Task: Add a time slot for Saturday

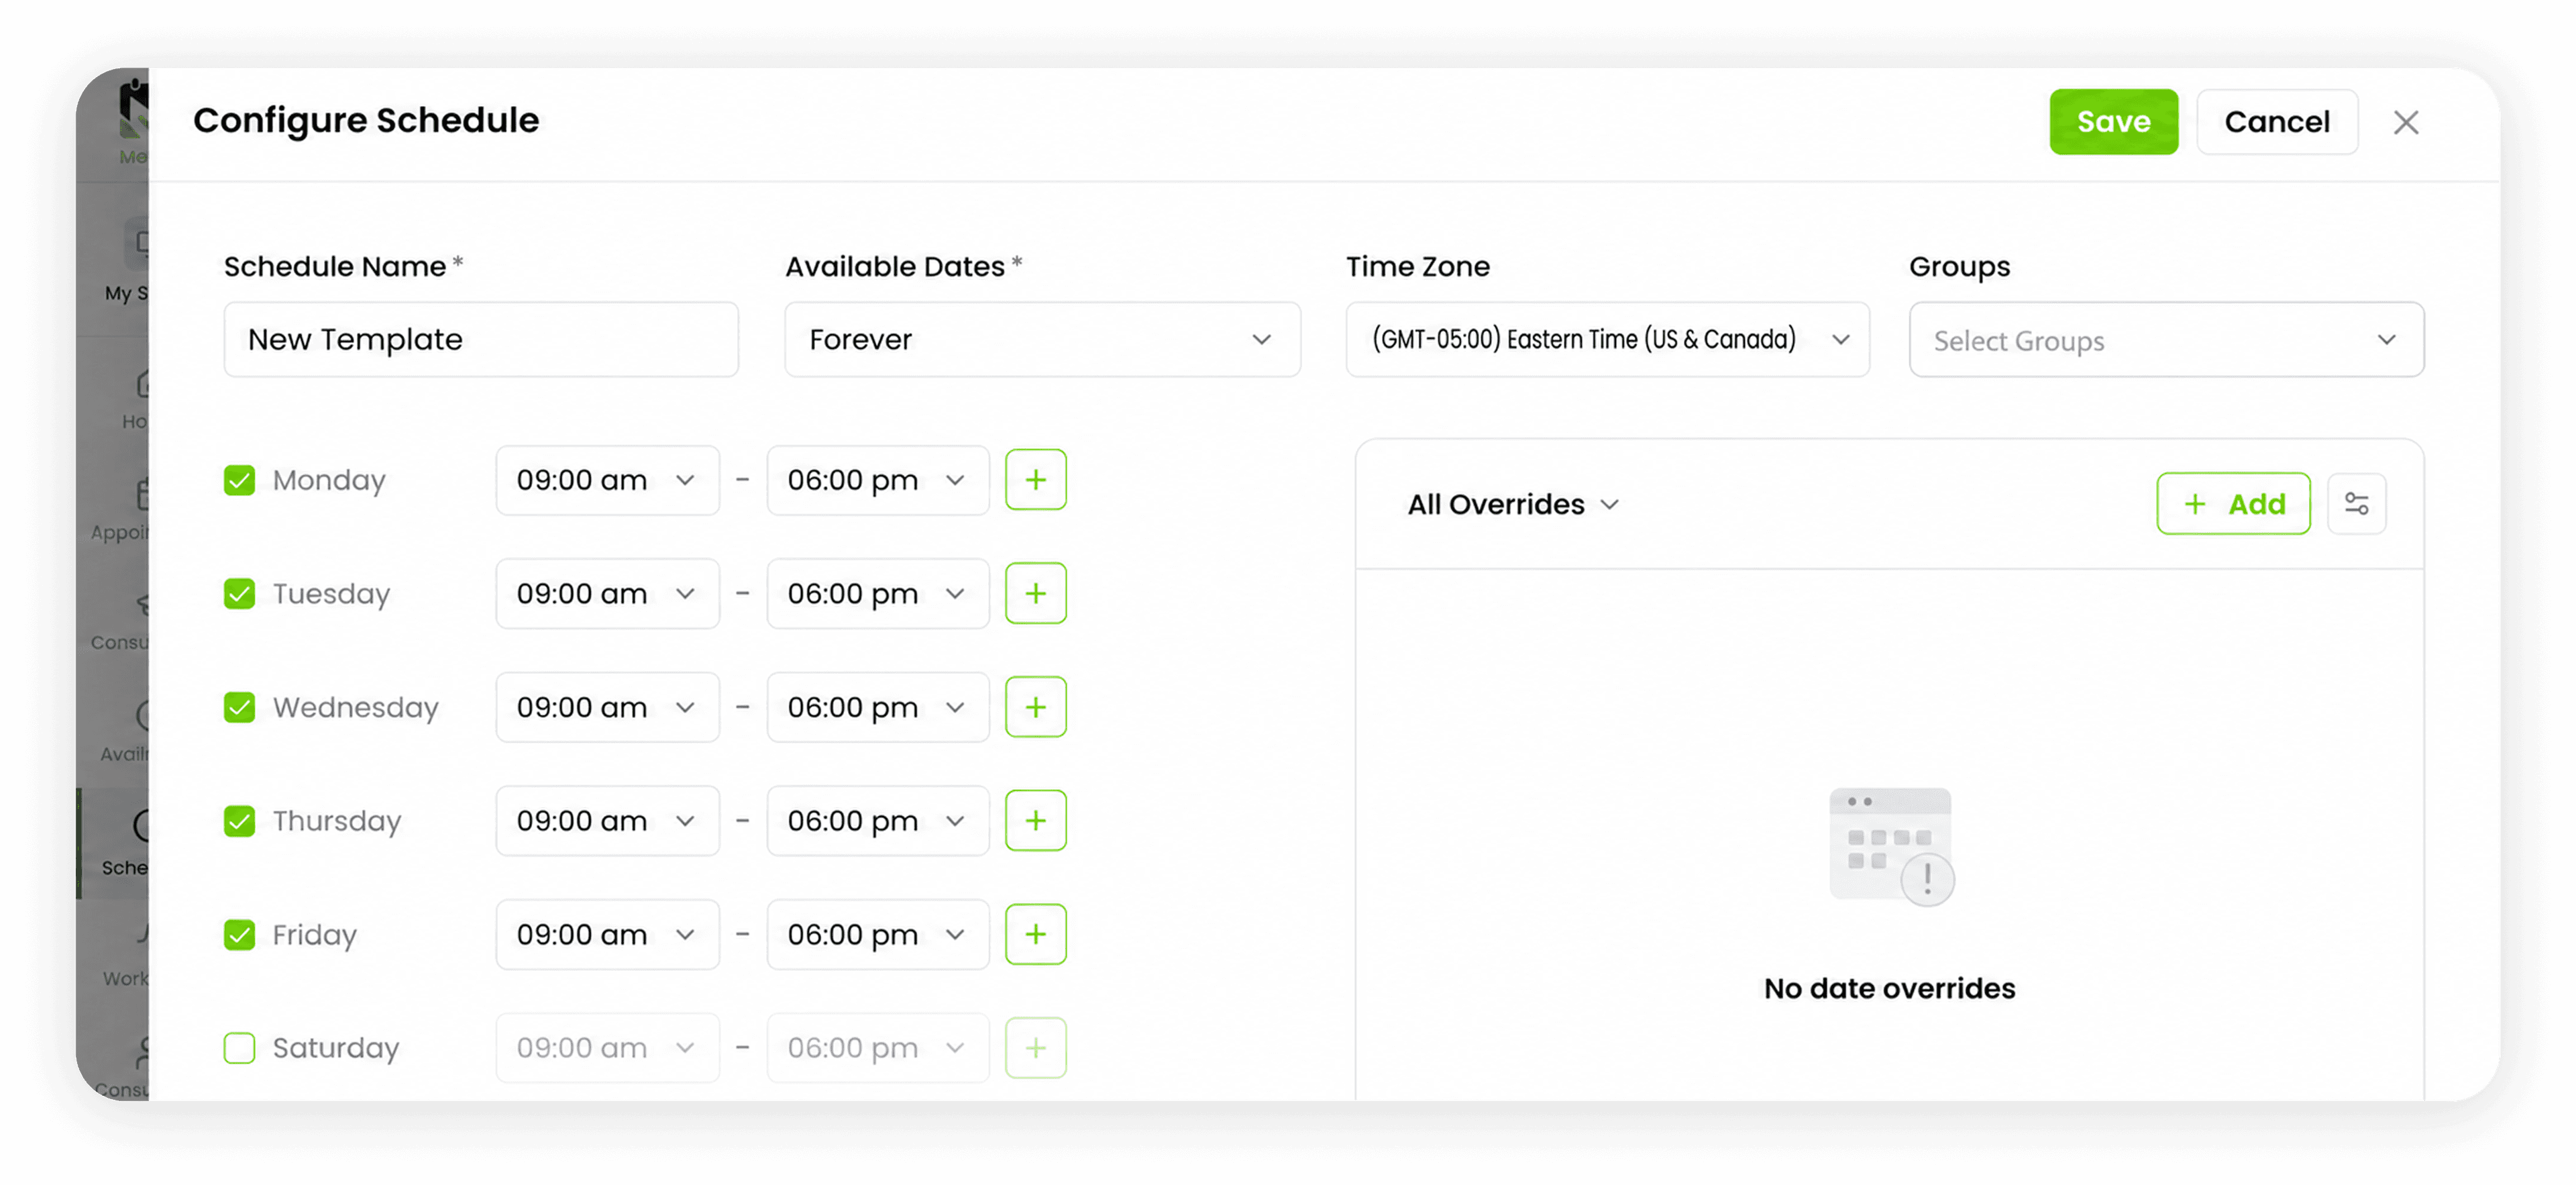Action: click(x=1035, y=1047)
